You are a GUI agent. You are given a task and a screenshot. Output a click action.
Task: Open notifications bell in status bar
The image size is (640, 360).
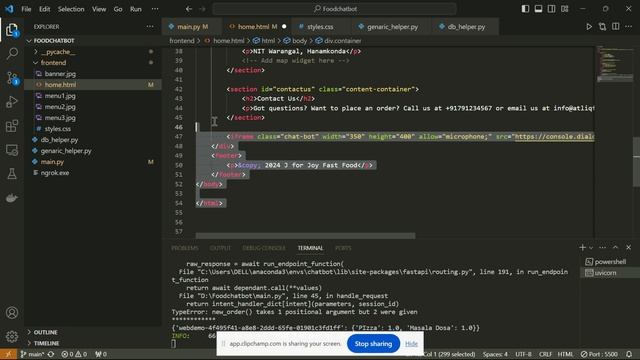coord(629,354)
